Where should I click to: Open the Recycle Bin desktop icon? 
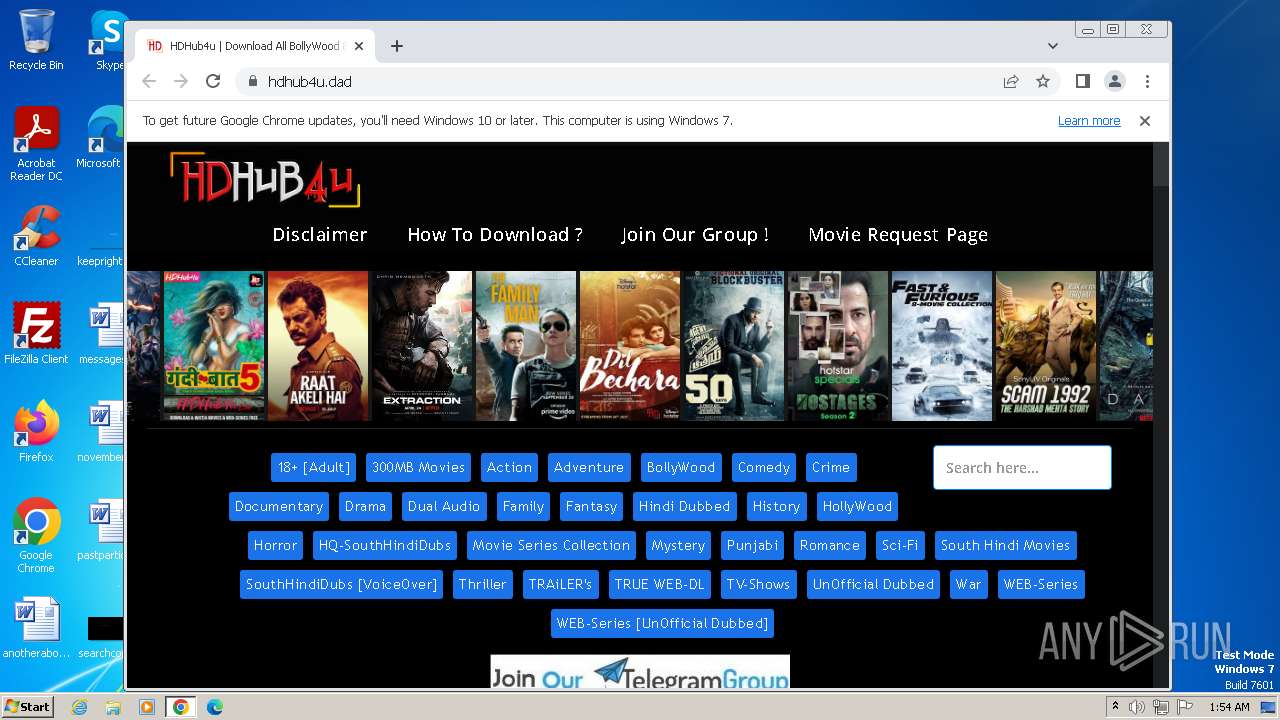(x=36, y=40)
